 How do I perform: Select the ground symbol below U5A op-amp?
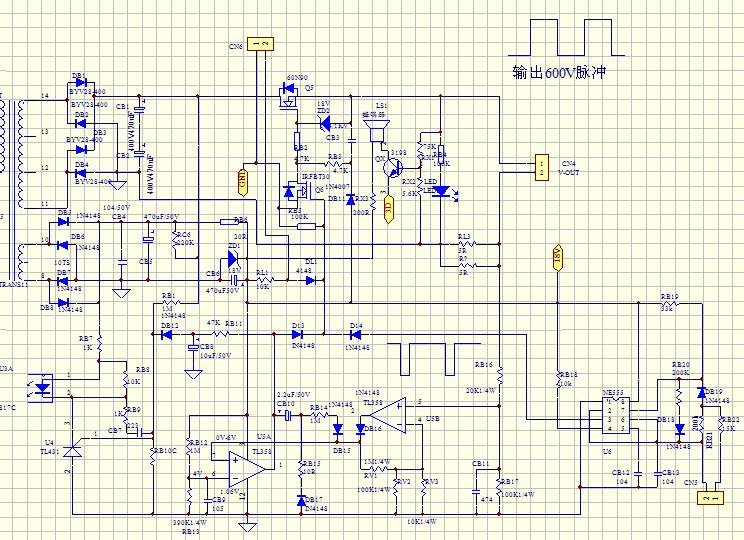click(247, 526)
